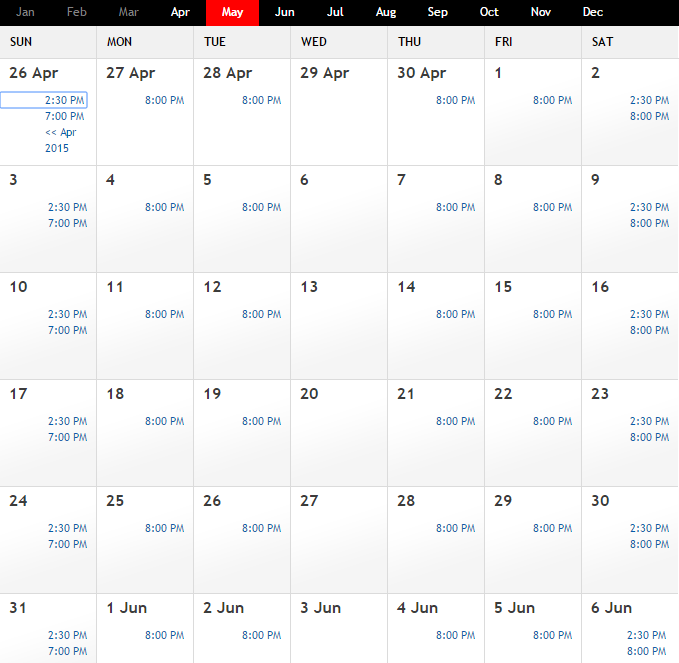Choose 8:00 PM on Thursday May 21

point(456,421)
